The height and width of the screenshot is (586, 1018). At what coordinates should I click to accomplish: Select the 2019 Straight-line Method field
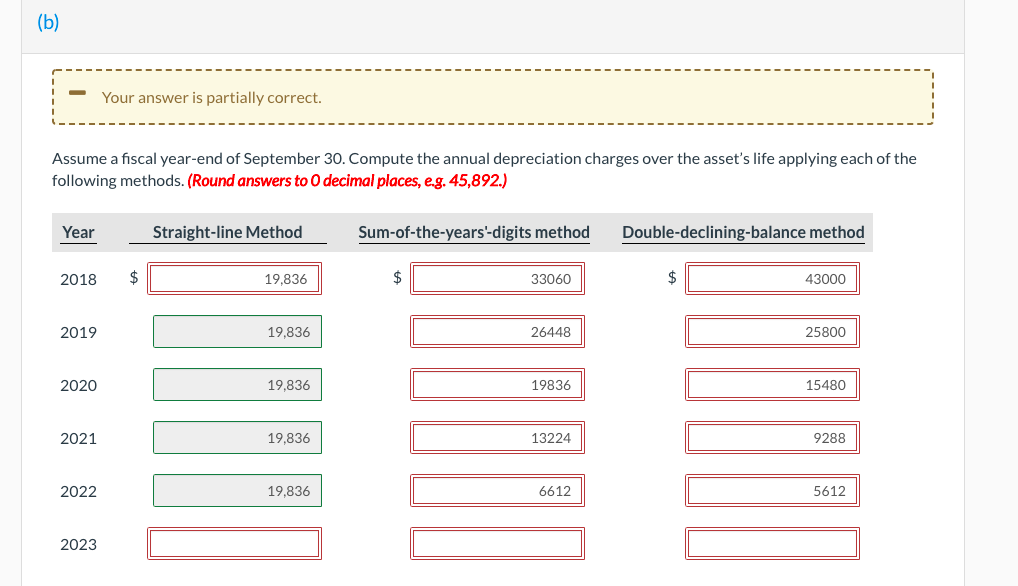coord(238,332)
